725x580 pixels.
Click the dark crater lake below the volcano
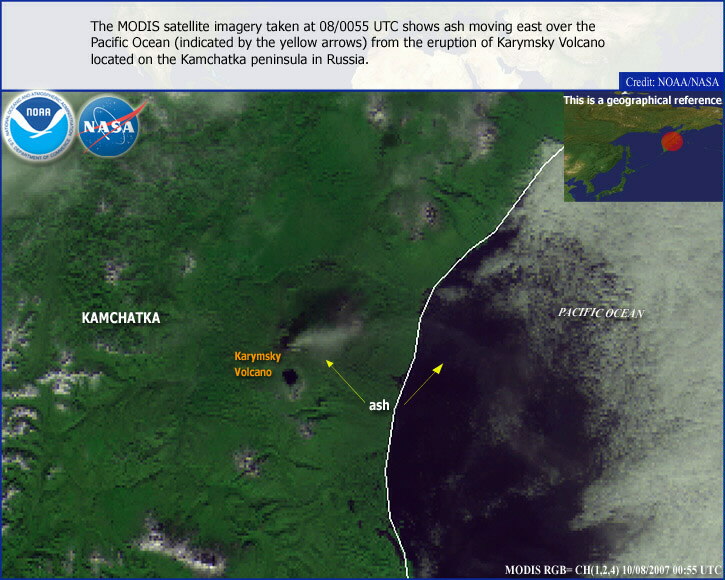(x=291, y=379)
